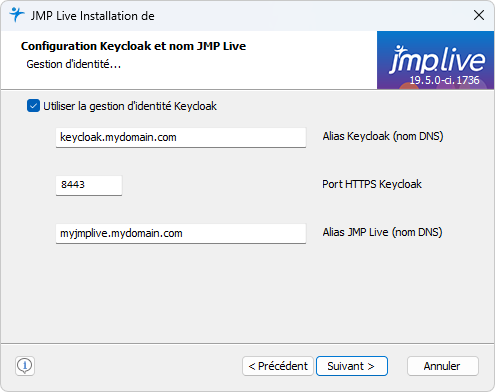Click the Alias JMP Live DNS field
Screen dimensions: 495x392
pos(181,233)
